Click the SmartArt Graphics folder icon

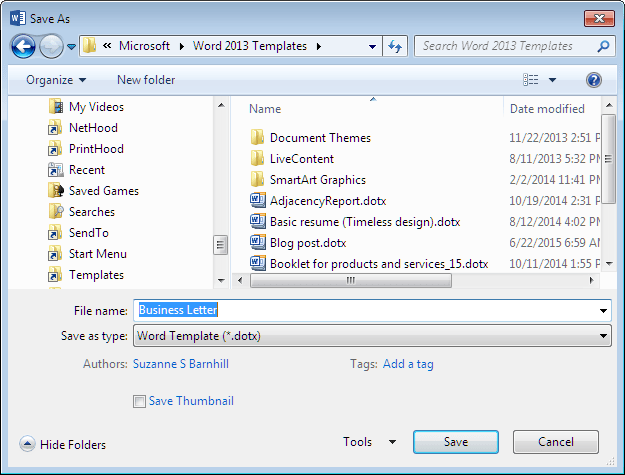(257, 179)
